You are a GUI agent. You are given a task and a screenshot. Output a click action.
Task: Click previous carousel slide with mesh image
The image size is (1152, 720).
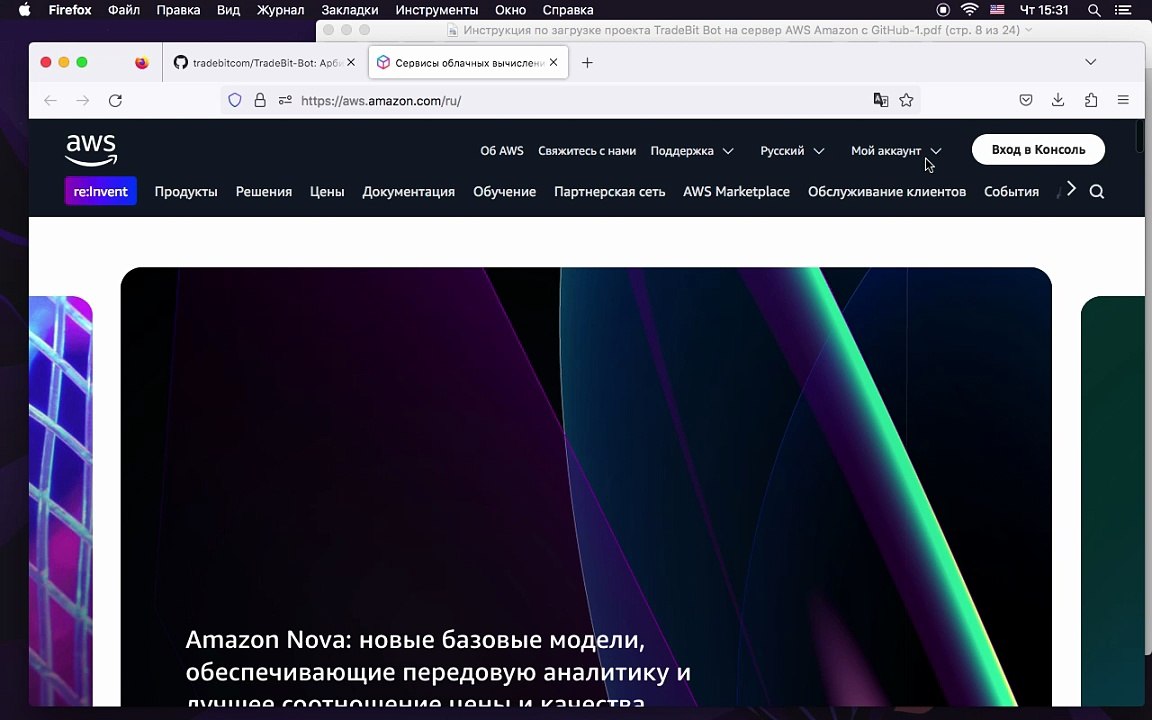(x=61, y=501)
